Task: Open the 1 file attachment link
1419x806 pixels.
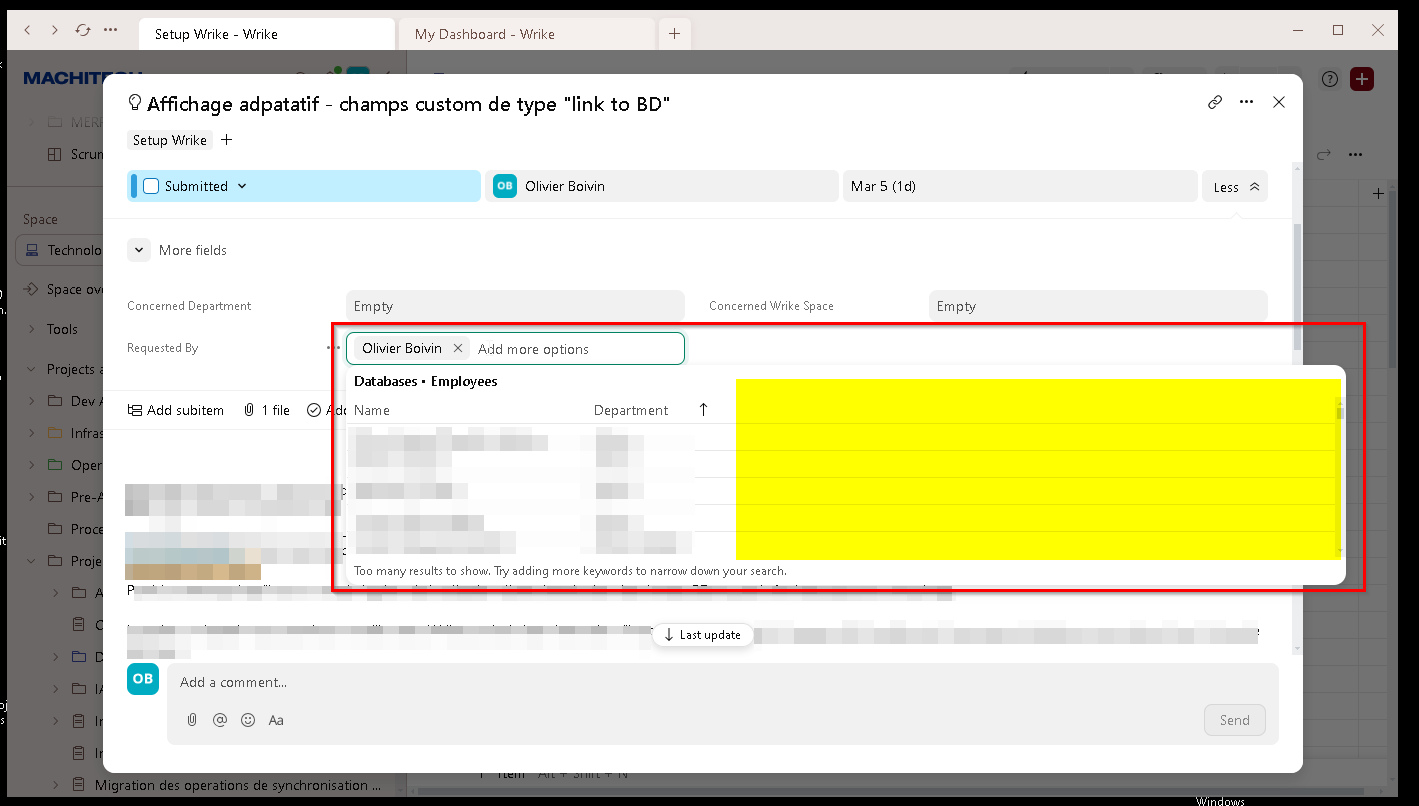Action: tap(266, 410)
